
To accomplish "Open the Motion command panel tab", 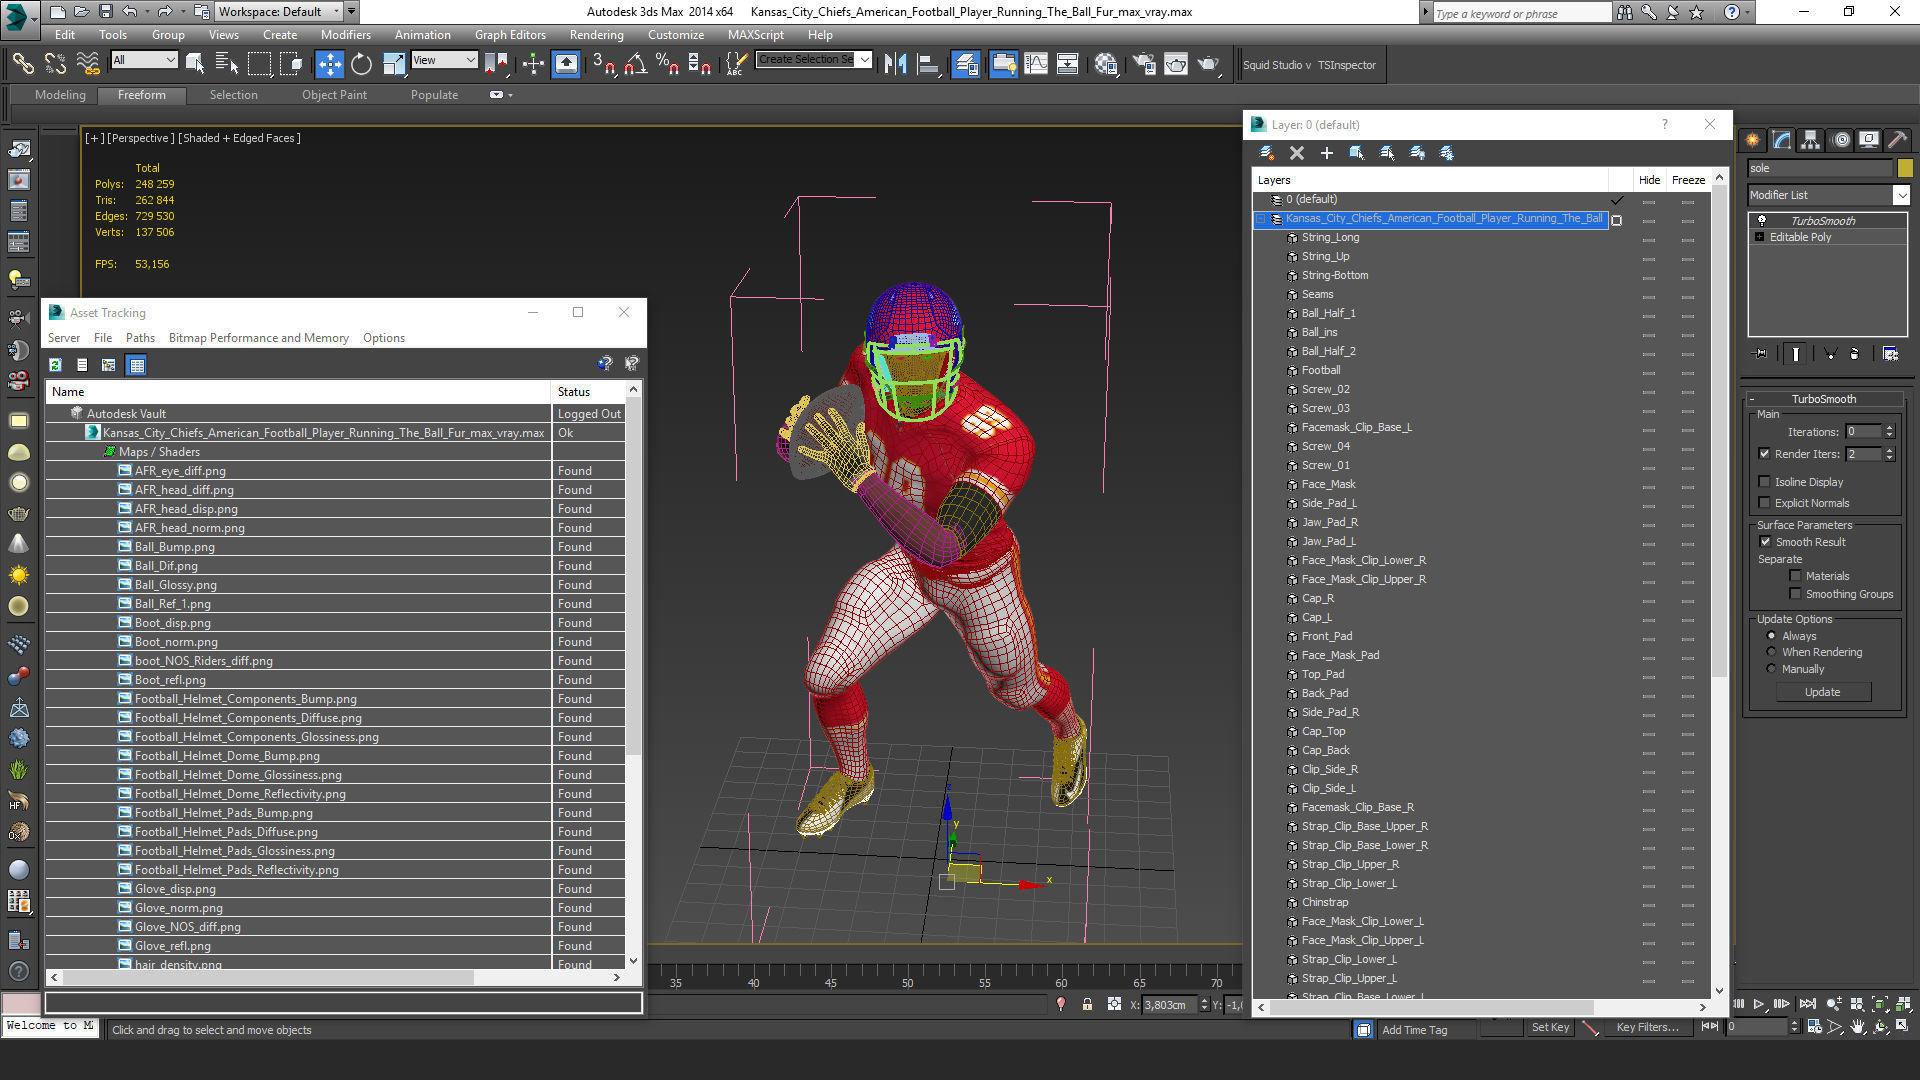I will [x=1840, y=140].
